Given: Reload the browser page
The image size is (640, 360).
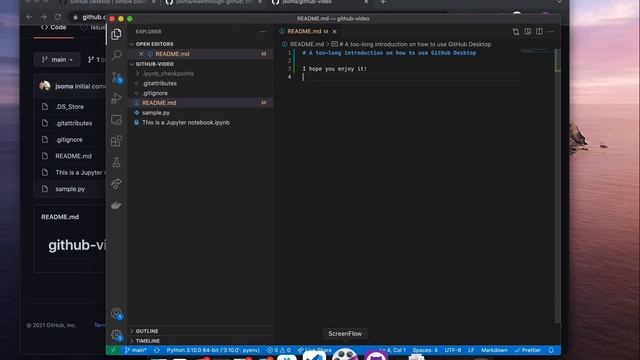Looking at the screenshot, I should [x=58, y=17].
